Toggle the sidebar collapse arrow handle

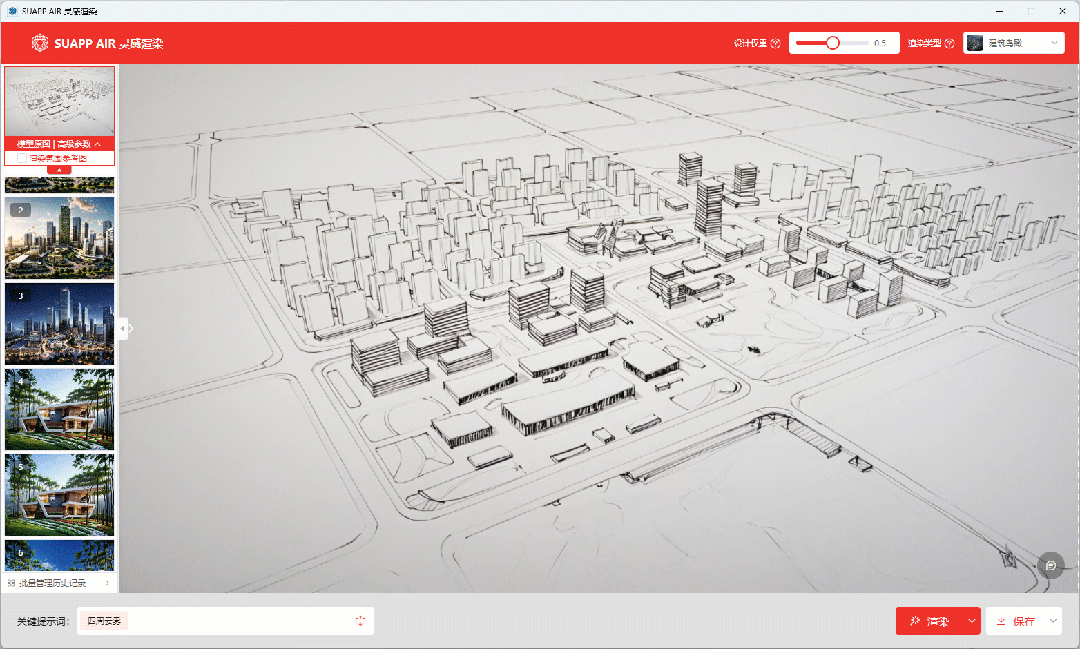tap(124, 328)
